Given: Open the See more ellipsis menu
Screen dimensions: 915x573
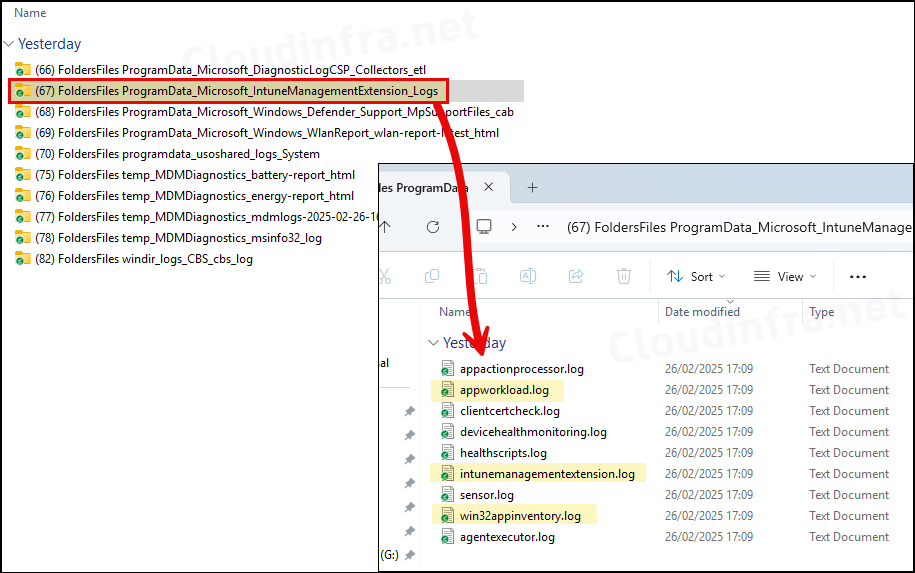Looking at the screenshot, I should click(x=858, y=277).
